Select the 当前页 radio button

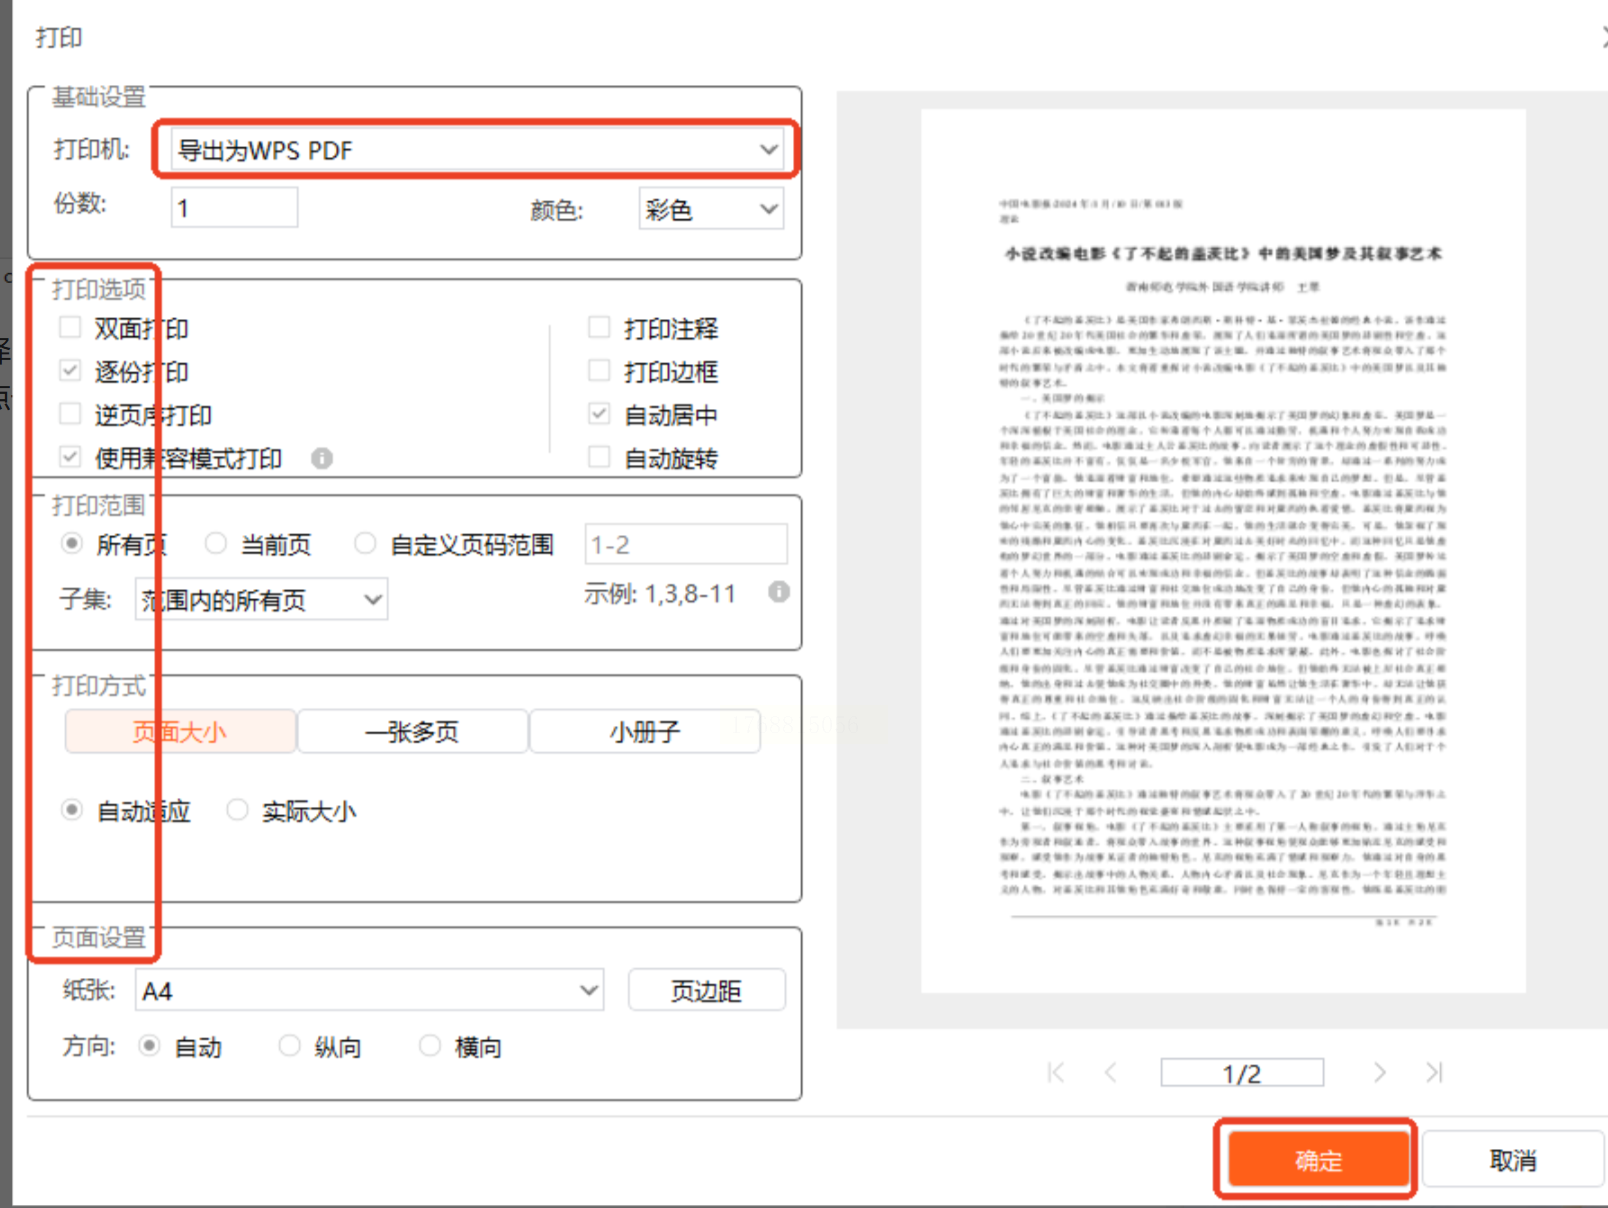(216, 544)
